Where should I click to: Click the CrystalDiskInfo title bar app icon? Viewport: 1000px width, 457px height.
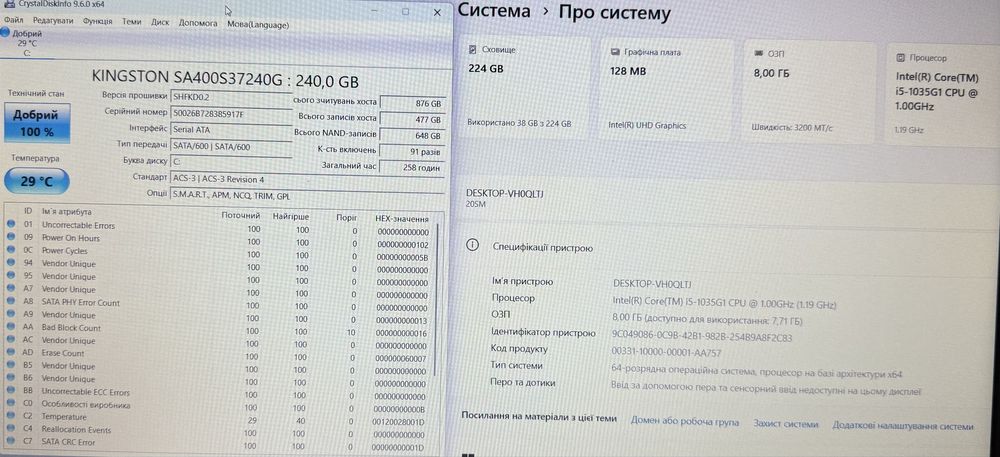(8, 4)
